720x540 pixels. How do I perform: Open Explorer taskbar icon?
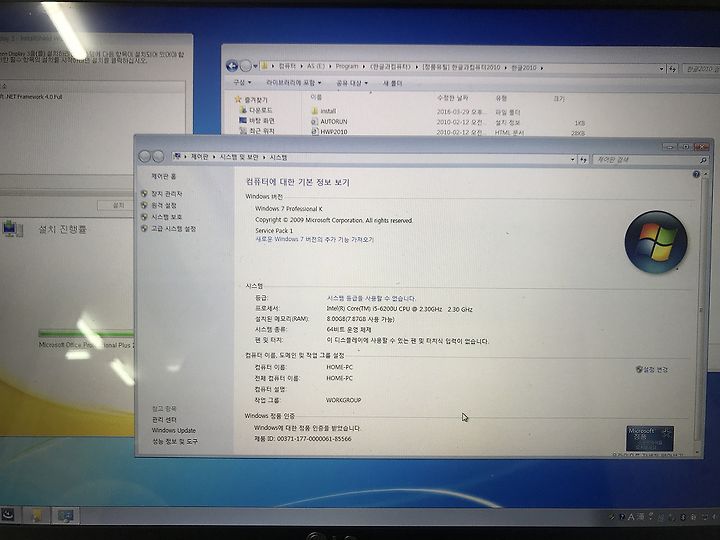tap(36, 515)
